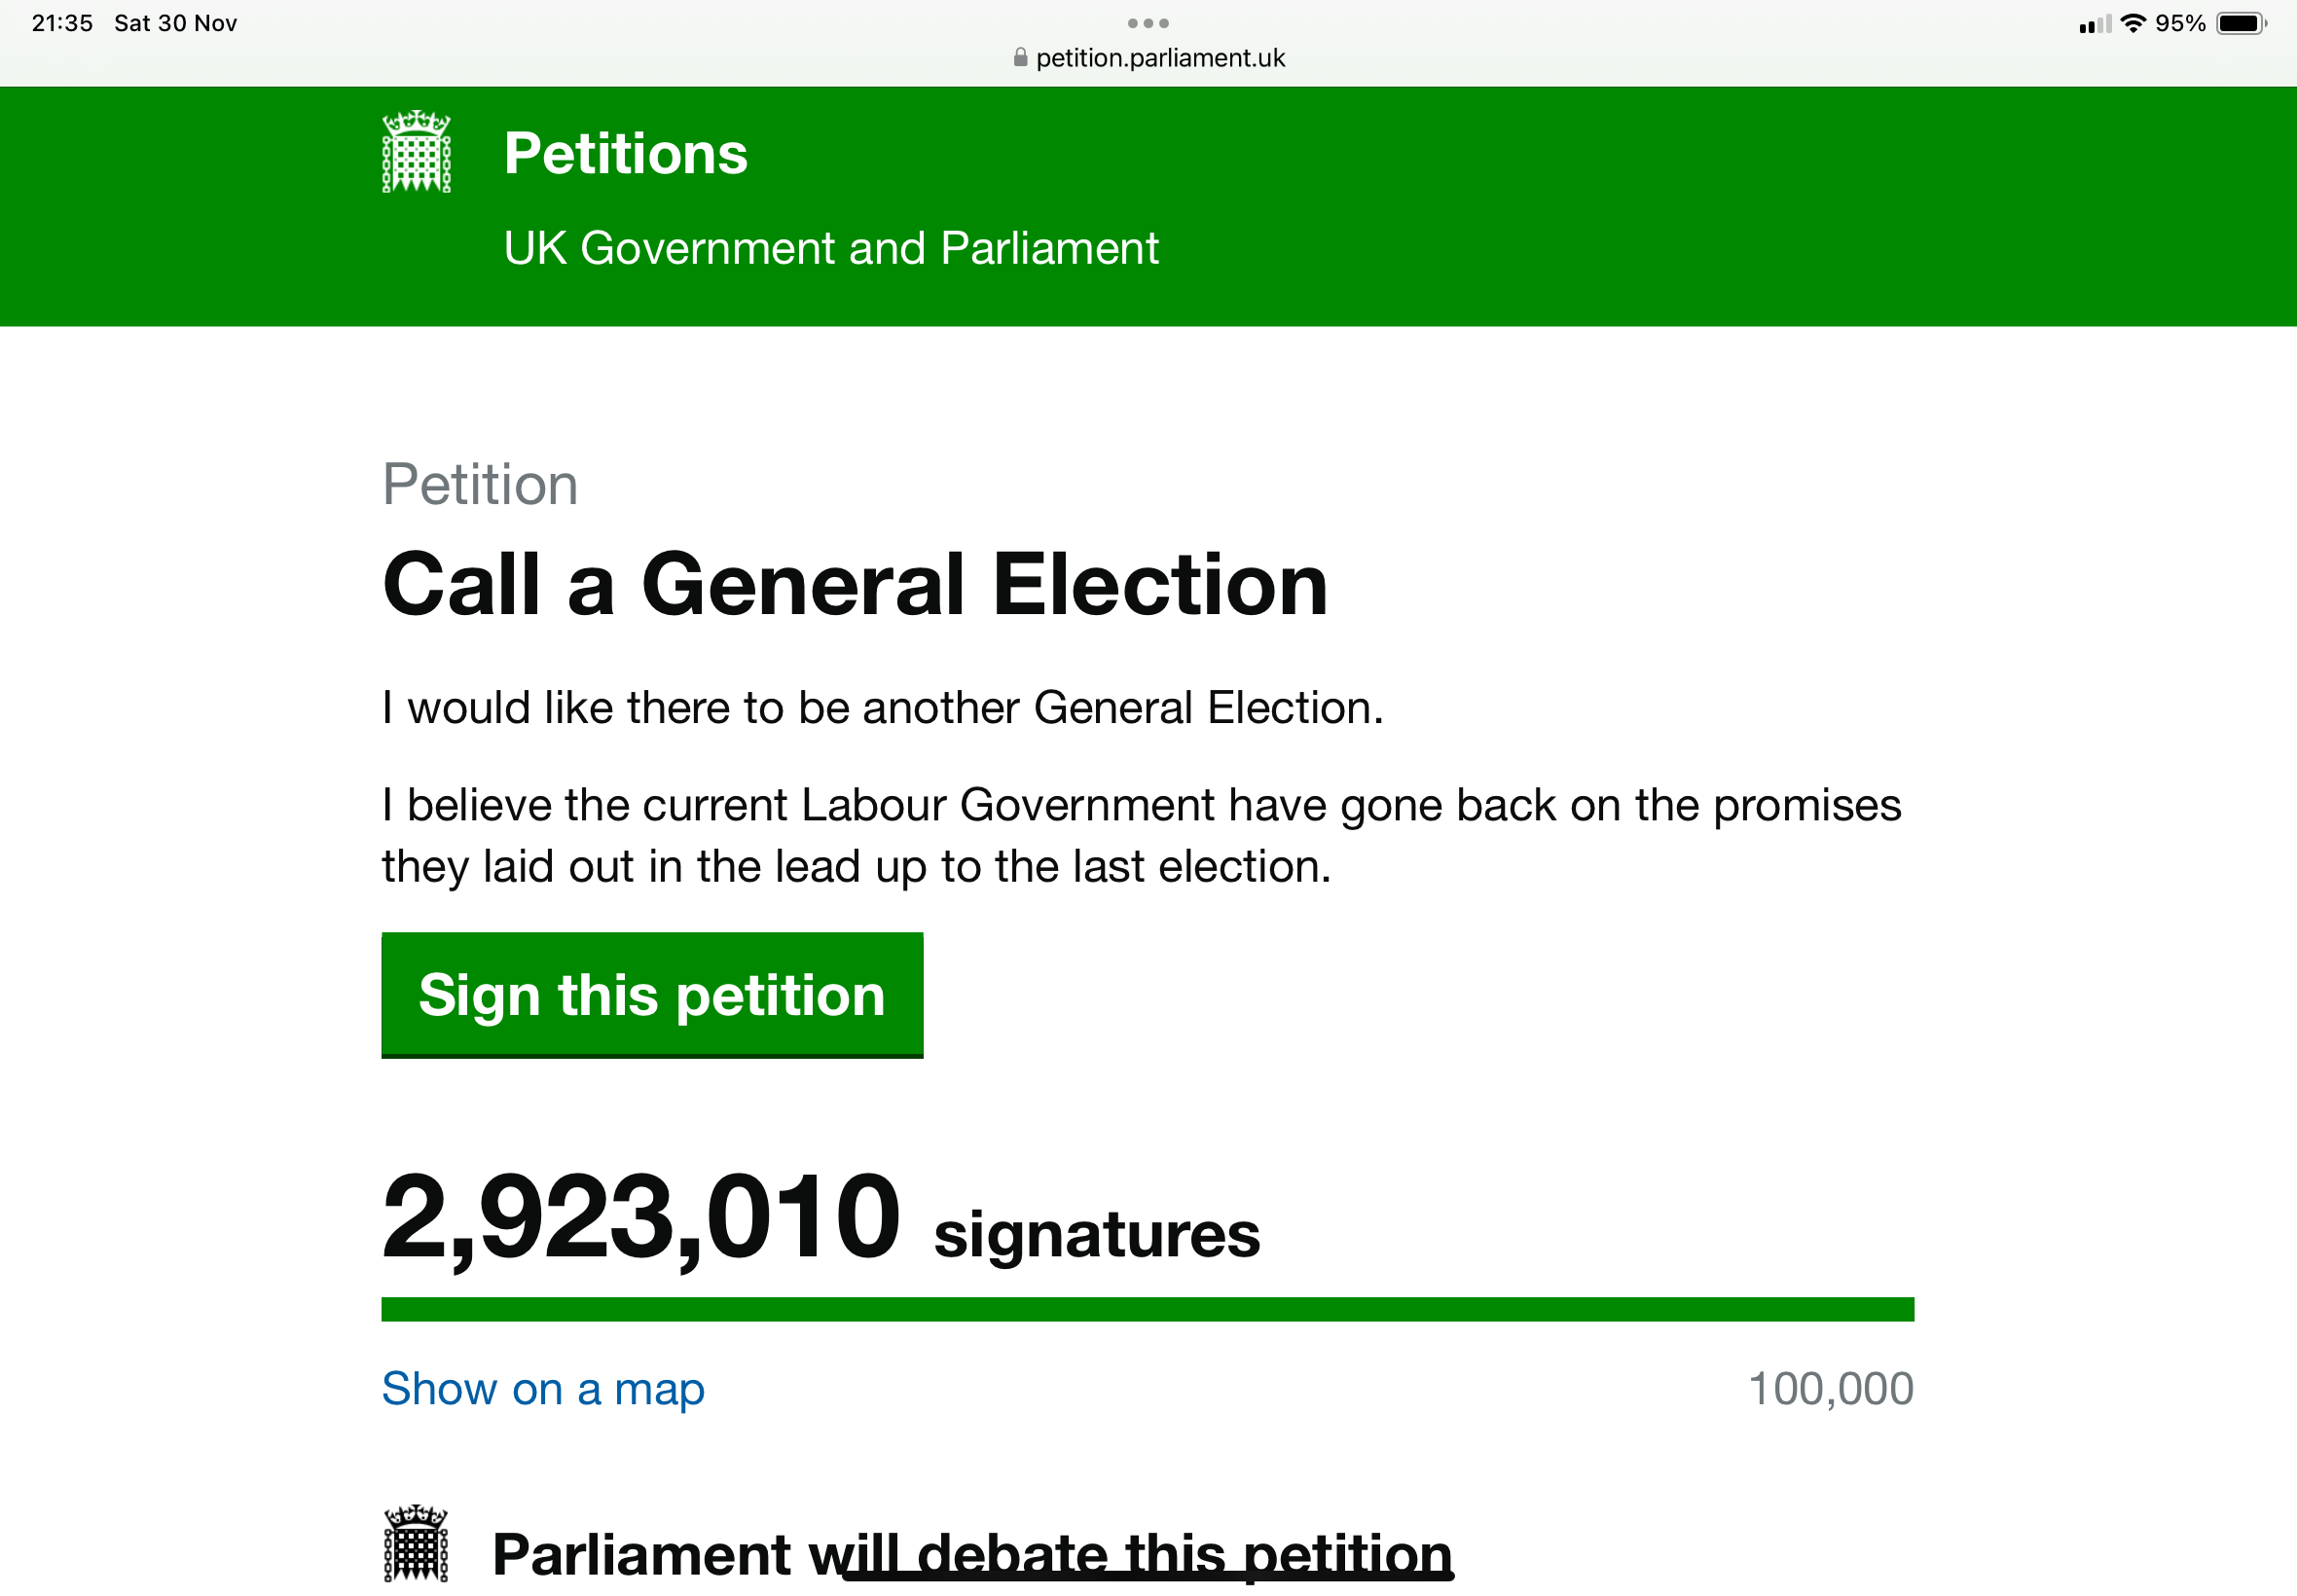Click the Parliament will debate this petition heading

pyautogui.click(x=971, y=1554)
